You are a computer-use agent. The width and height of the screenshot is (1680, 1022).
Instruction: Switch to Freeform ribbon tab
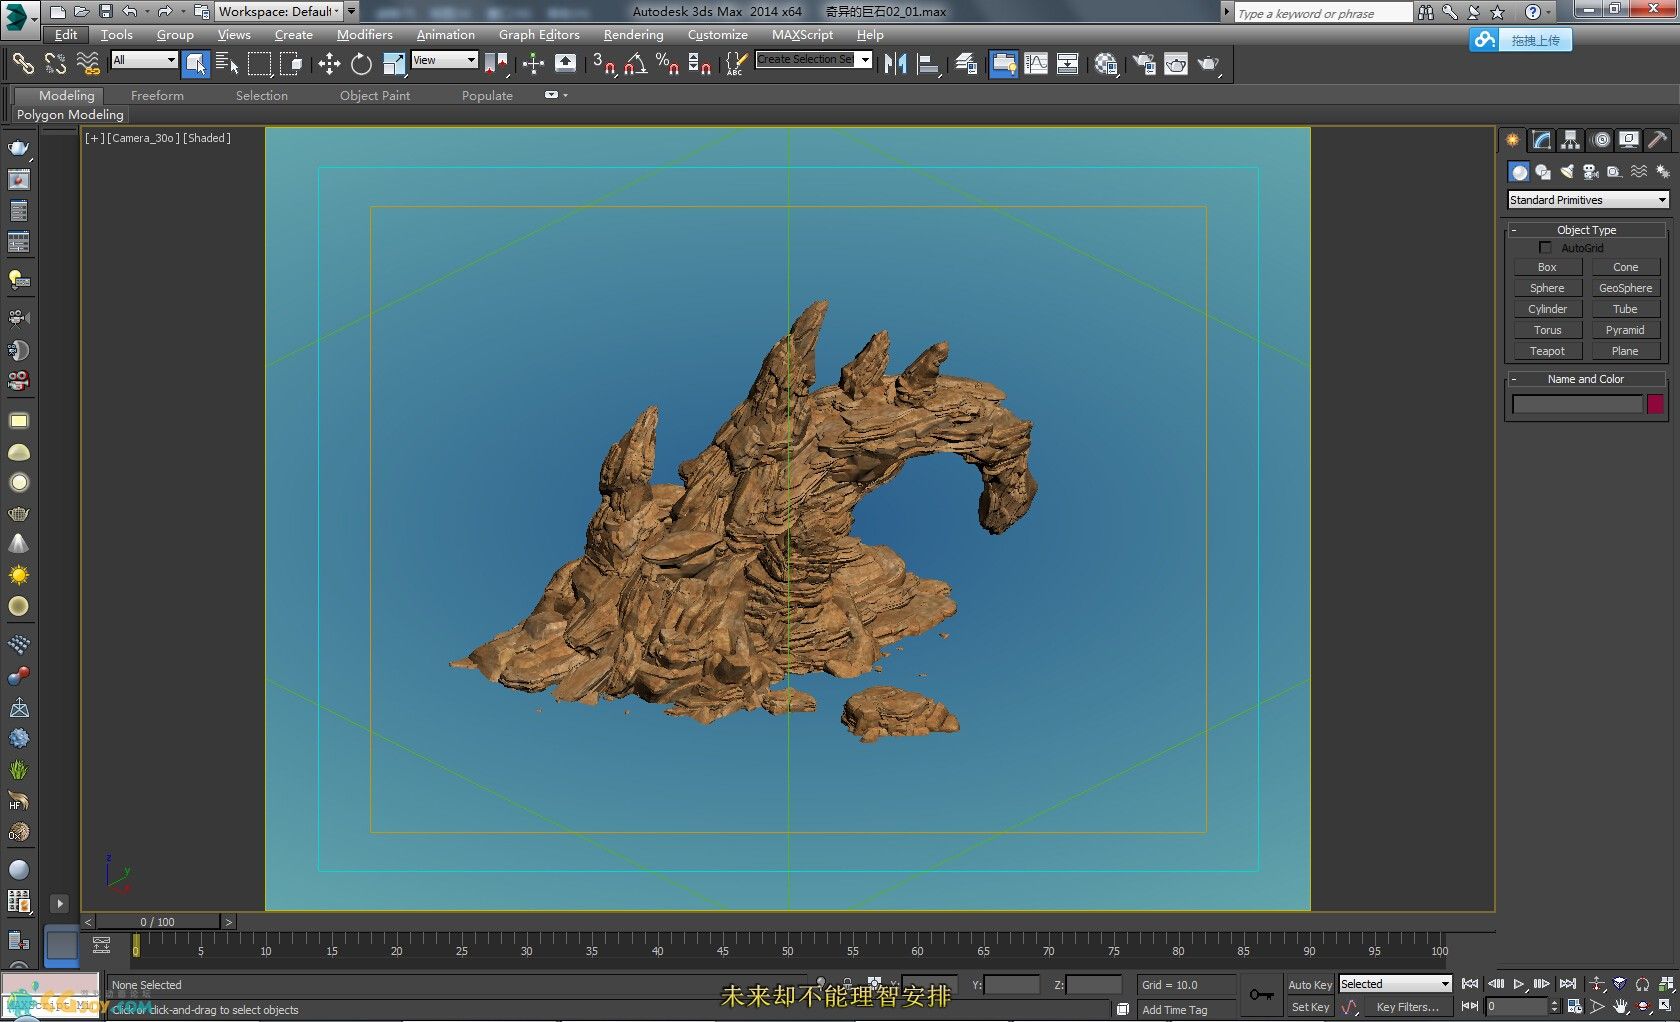click(x=157, y=96)
